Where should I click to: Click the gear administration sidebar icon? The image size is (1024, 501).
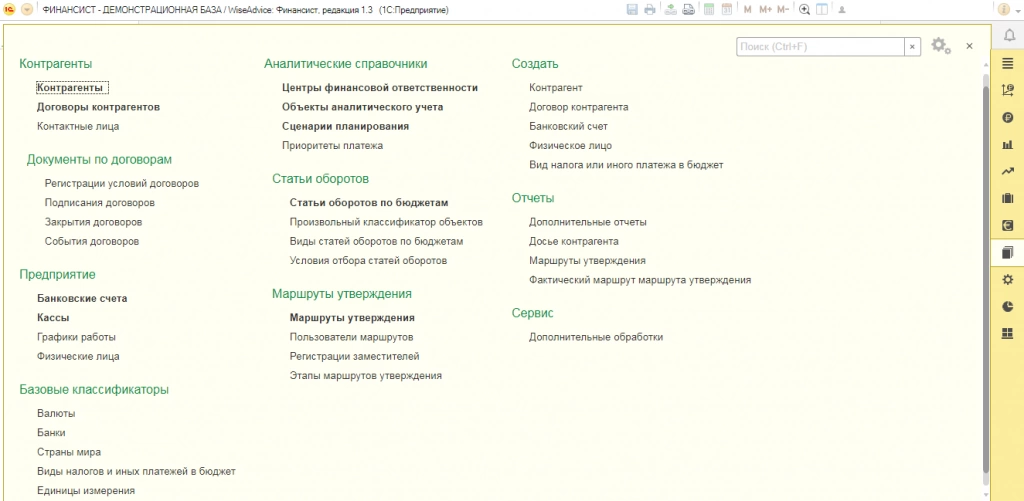click(x=1008, y=280)
